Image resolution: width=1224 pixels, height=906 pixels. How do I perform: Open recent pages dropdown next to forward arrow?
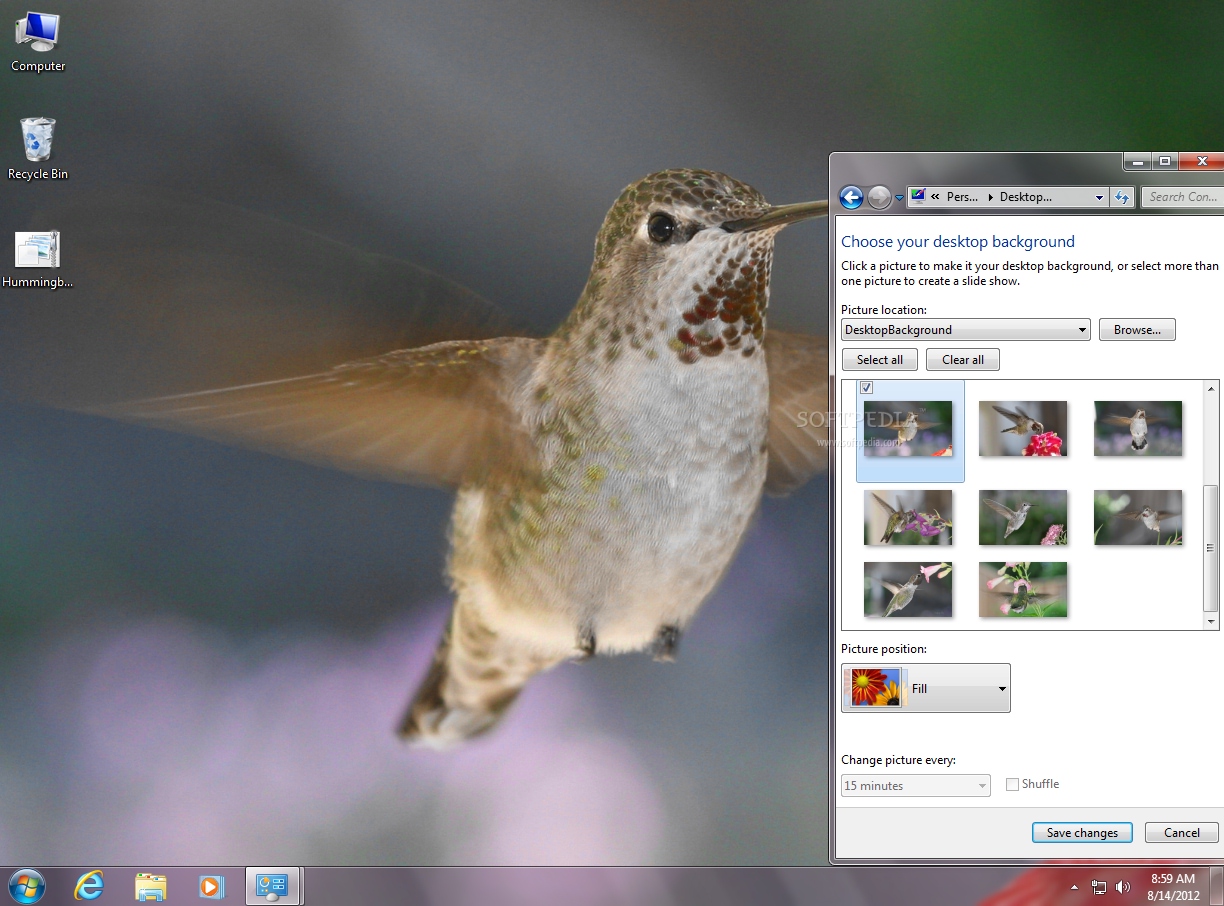click(x=899, y=198)
